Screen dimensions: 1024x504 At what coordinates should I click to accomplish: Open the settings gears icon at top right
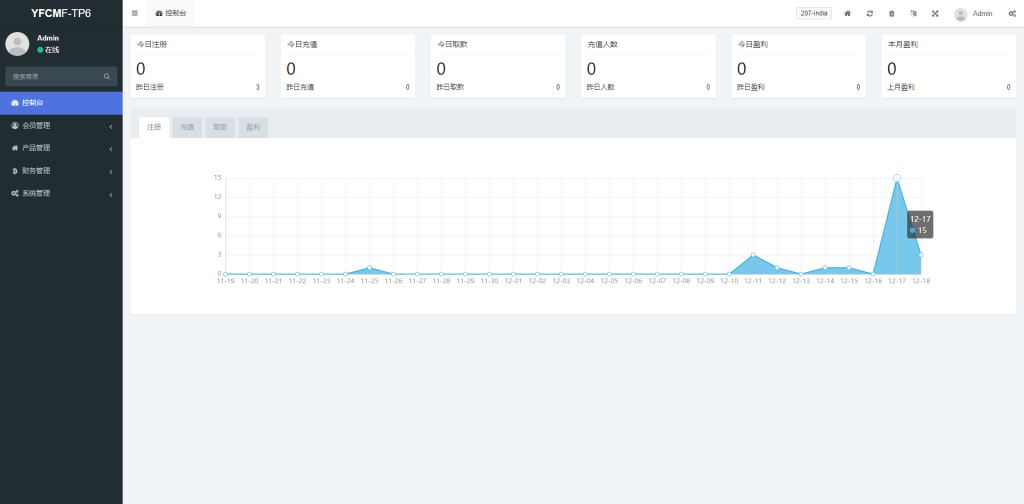coord(1012,13)
